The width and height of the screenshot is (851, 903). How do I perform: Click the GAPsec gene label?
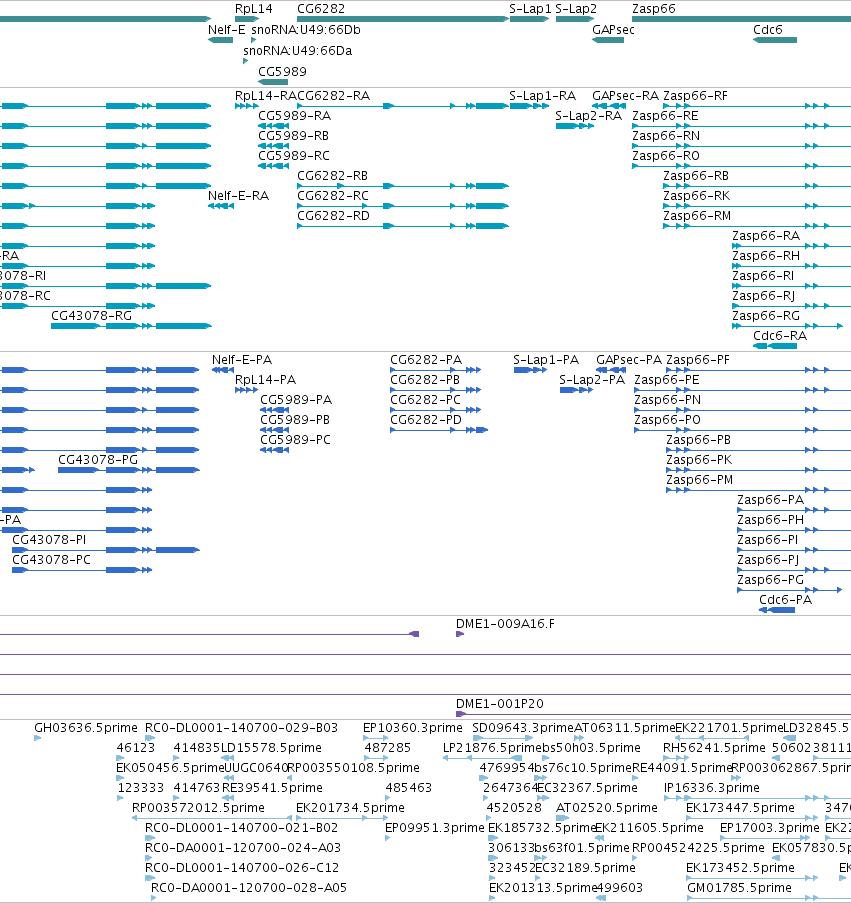[x=613, y=30]
